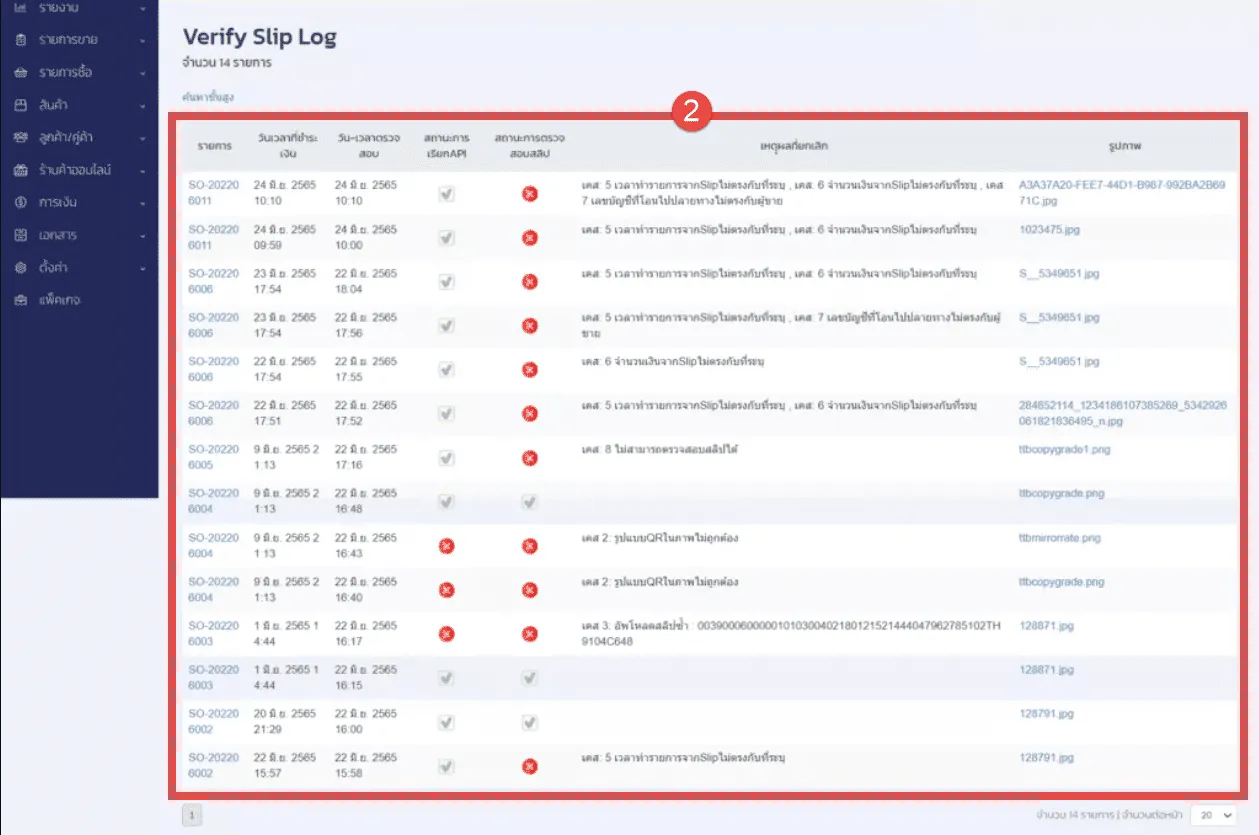Expand the รายการขาย sidebar menu arrow

coord(143,41)
